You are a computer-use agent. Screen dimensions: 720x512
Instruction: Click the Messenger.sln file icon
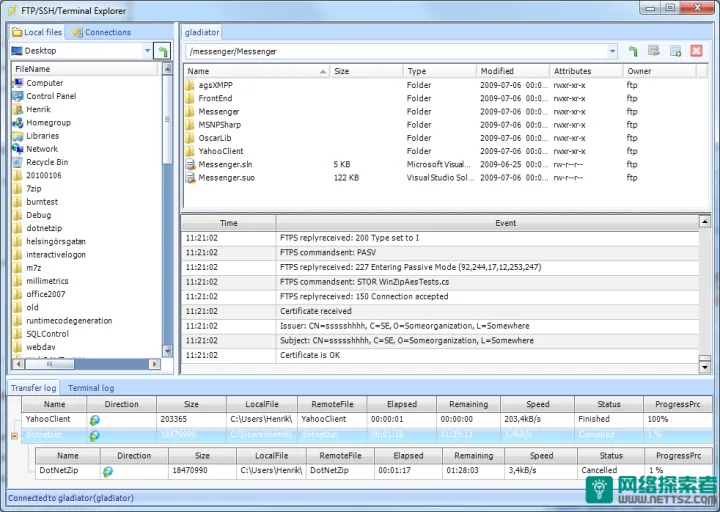190,164
